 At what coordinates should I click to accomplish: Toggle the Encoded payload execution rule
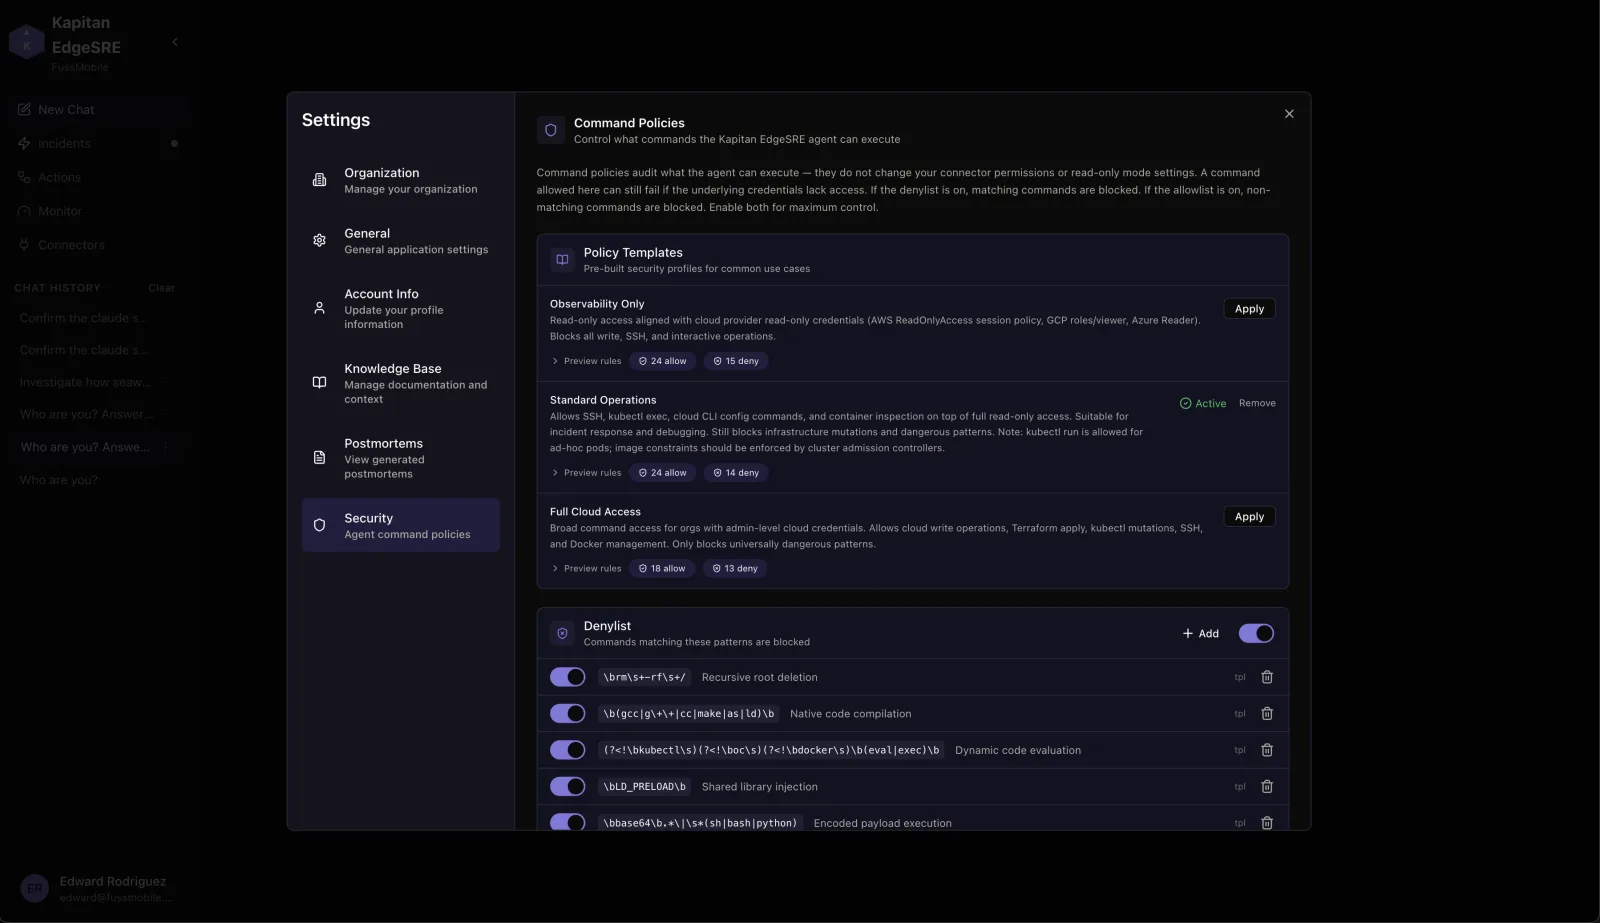pyautogui.click(x=567, y=823)
